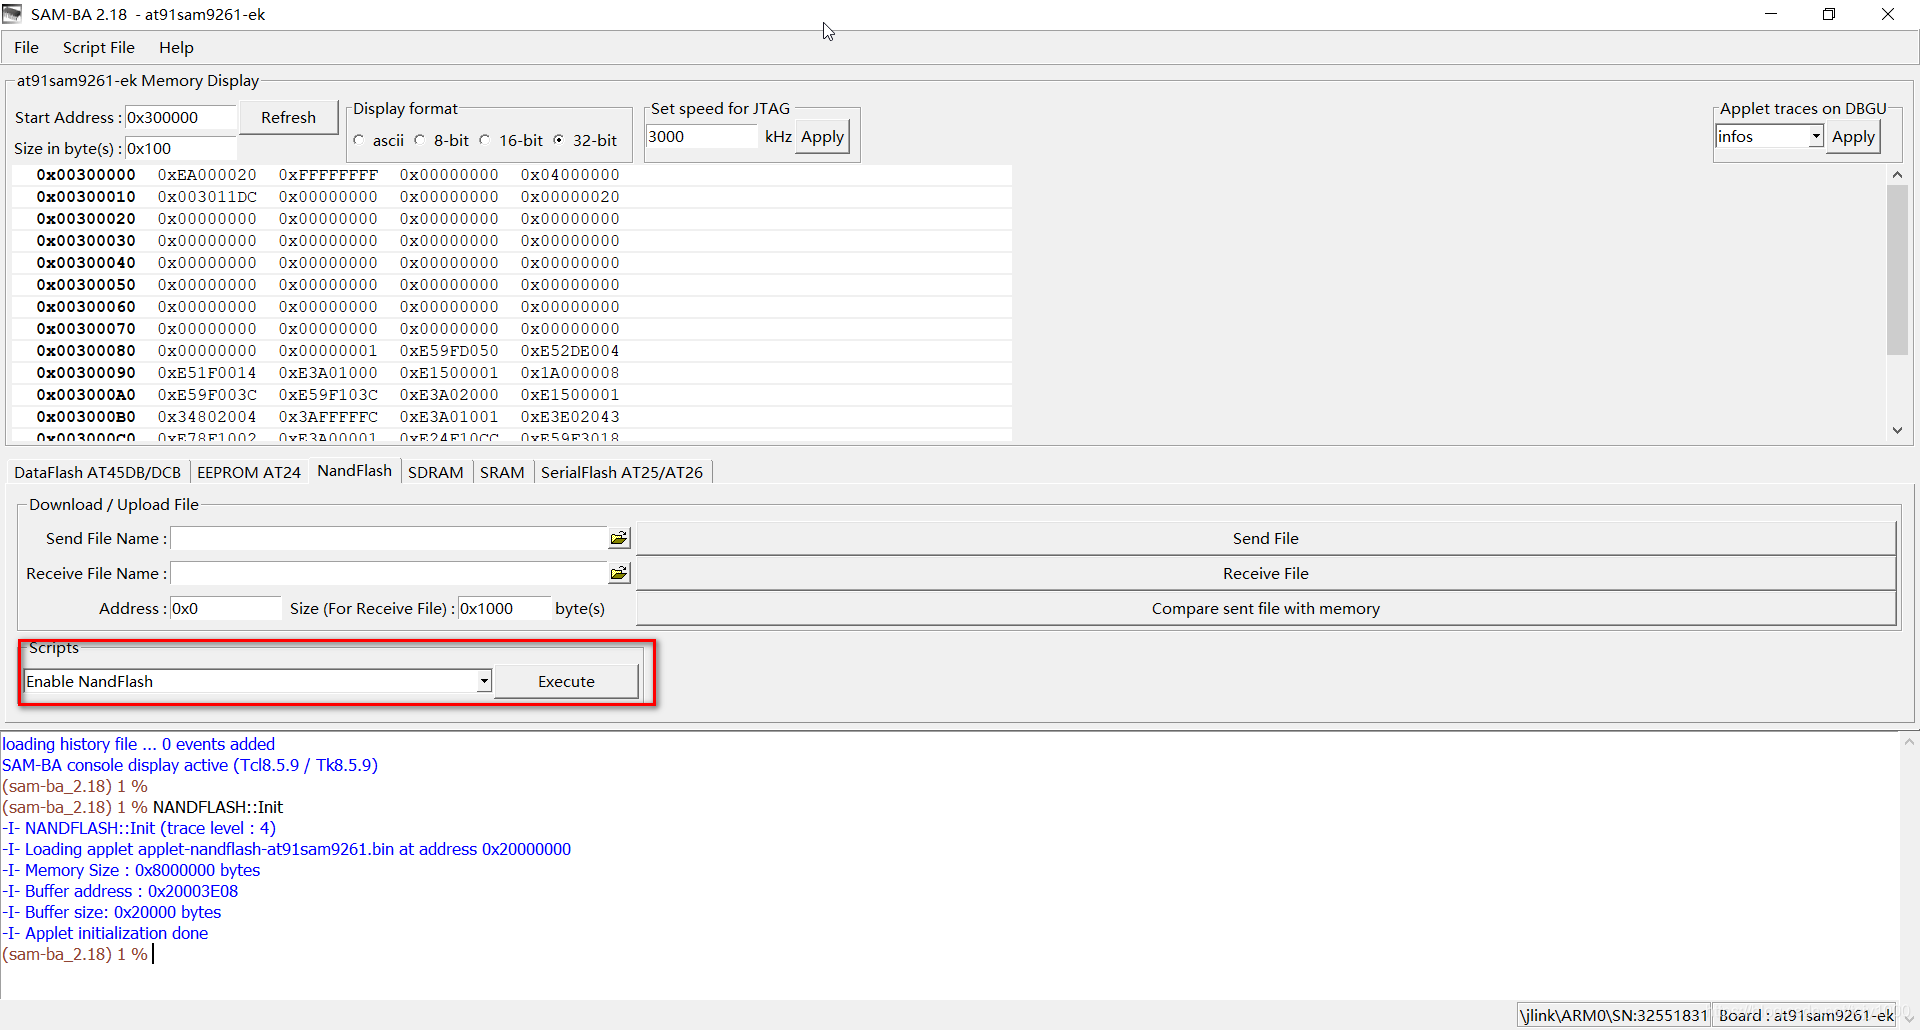Viewport: 1920px width, 1030px height.
Task: Click the JTAG speed kHz field
Action: [x=702, y=137]
